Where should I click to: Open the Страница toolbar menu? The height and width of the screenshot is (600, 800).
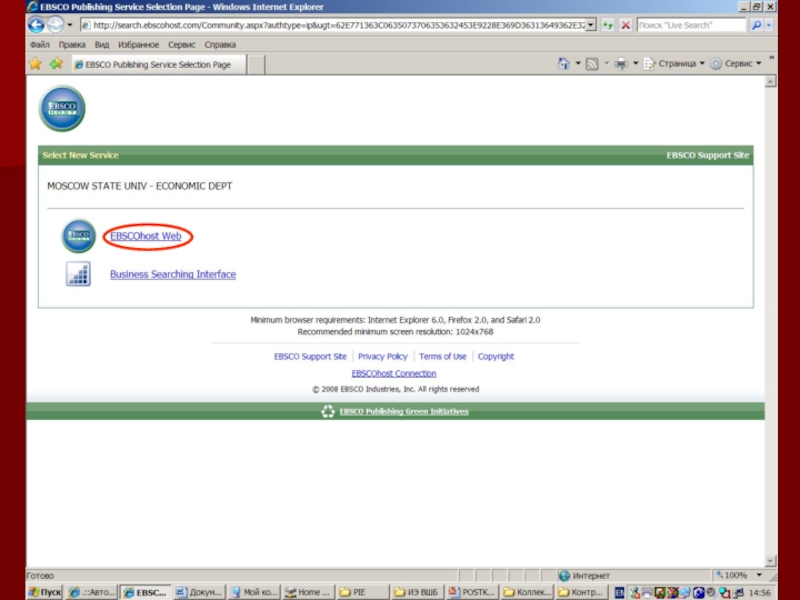(x=674, y=64)
